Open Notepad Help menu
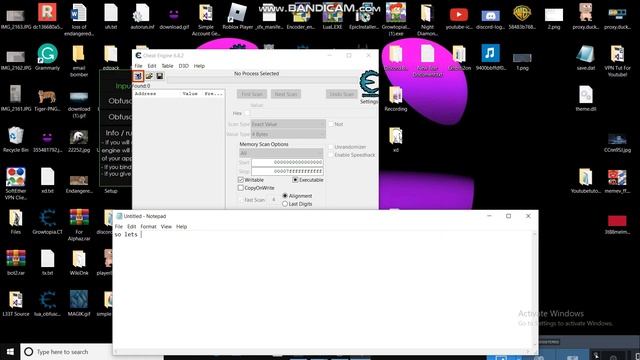 [x=182, y=227]
